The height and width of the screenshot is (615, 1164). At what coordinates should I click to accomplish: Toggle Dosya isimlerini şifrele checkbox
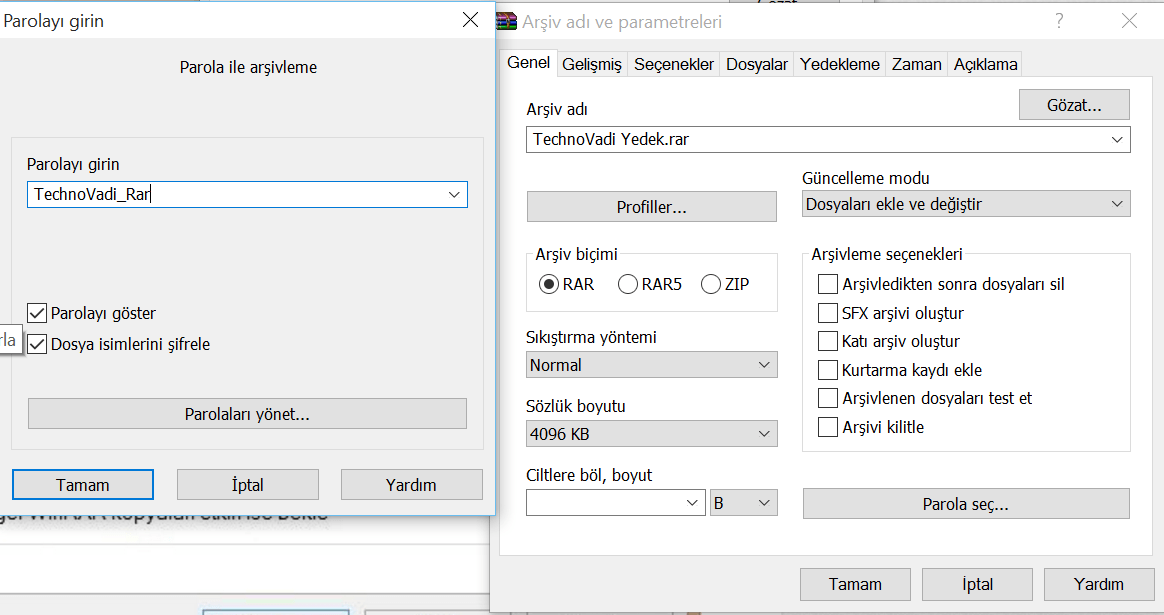(38, 344)
